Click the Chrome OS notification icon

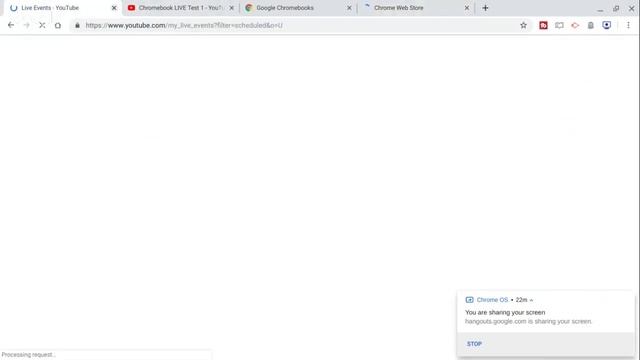click(x=469, y=300)
